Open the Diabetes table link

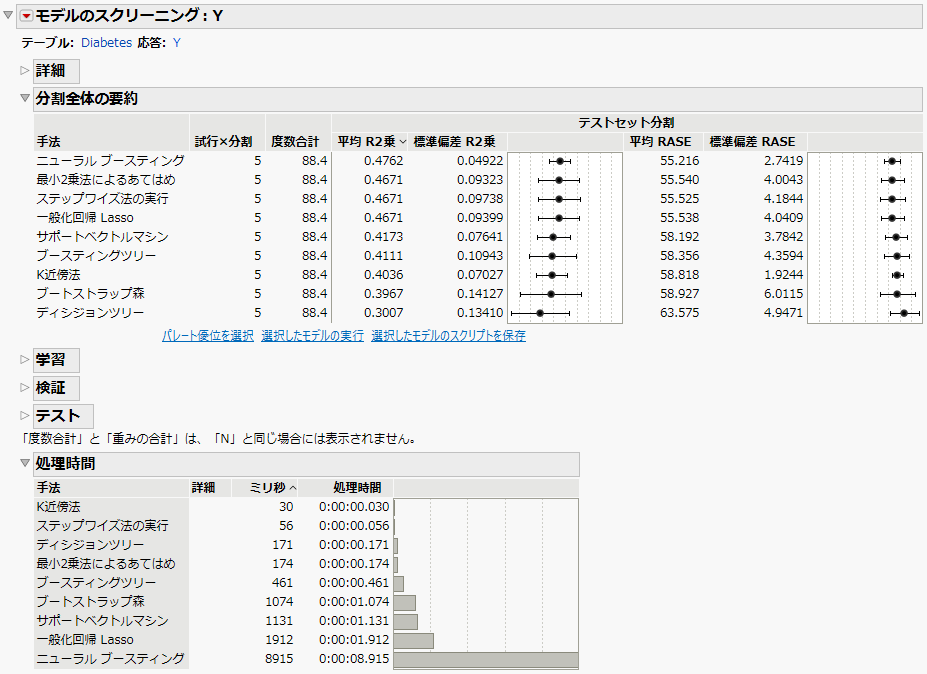tap(106, 43)
